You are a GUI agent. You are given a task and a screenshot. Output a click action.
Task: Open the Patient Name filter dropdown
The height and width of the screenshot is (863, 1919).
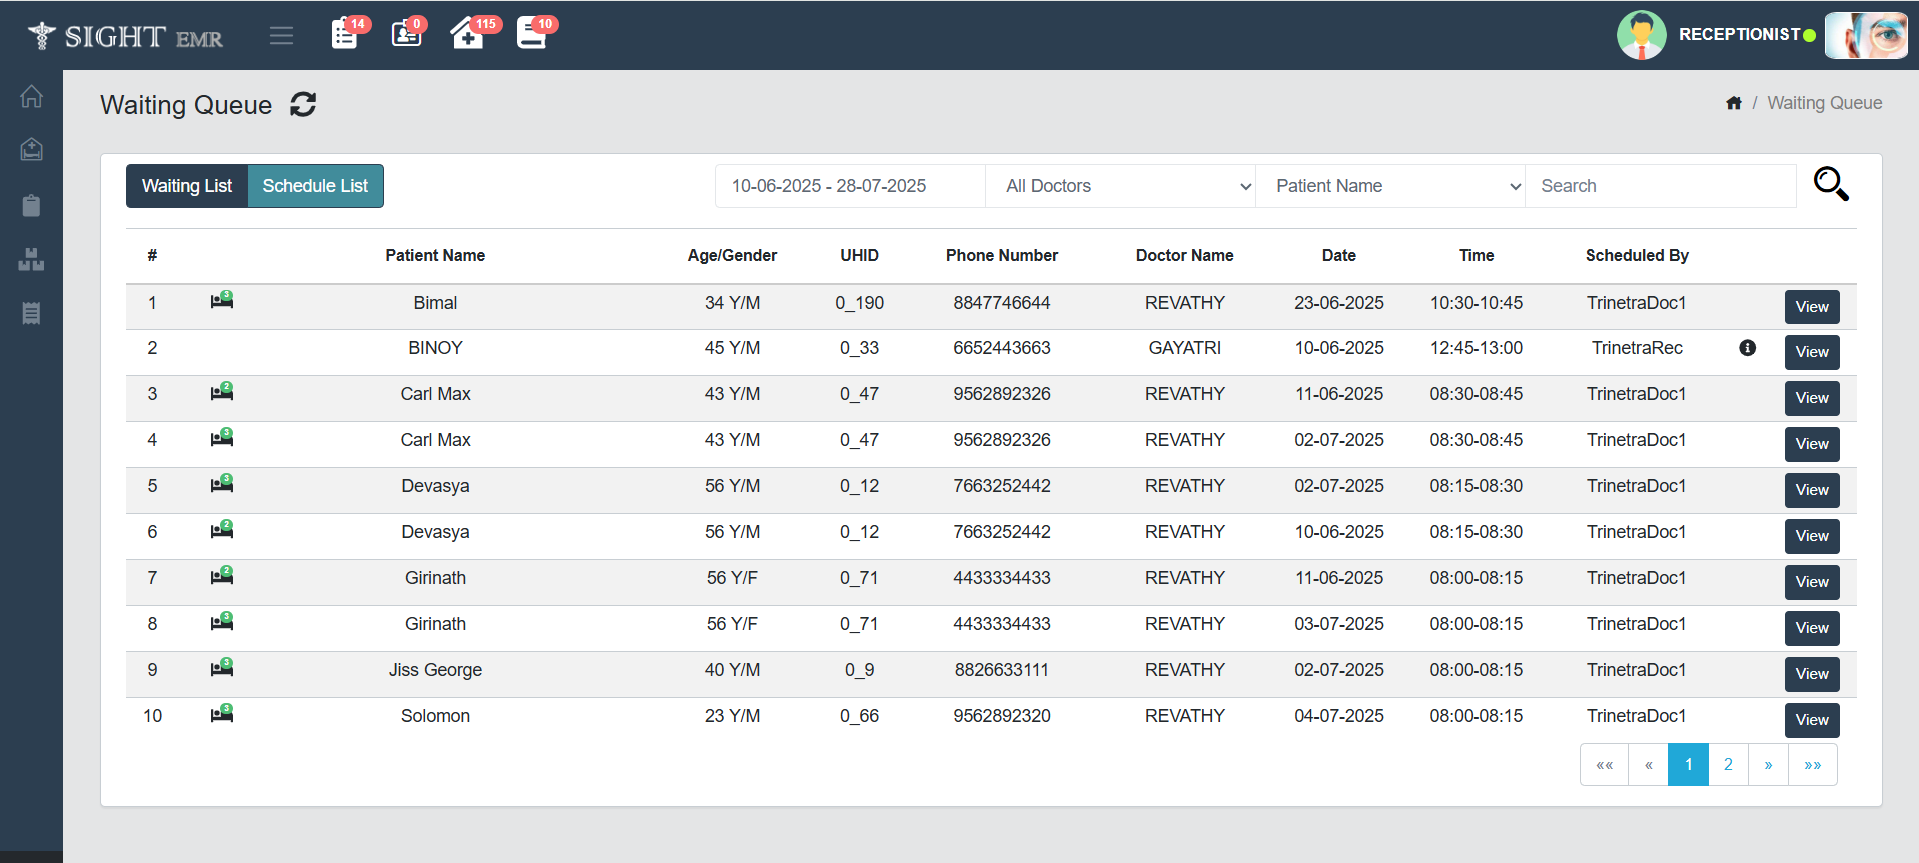coord(1390,186)
